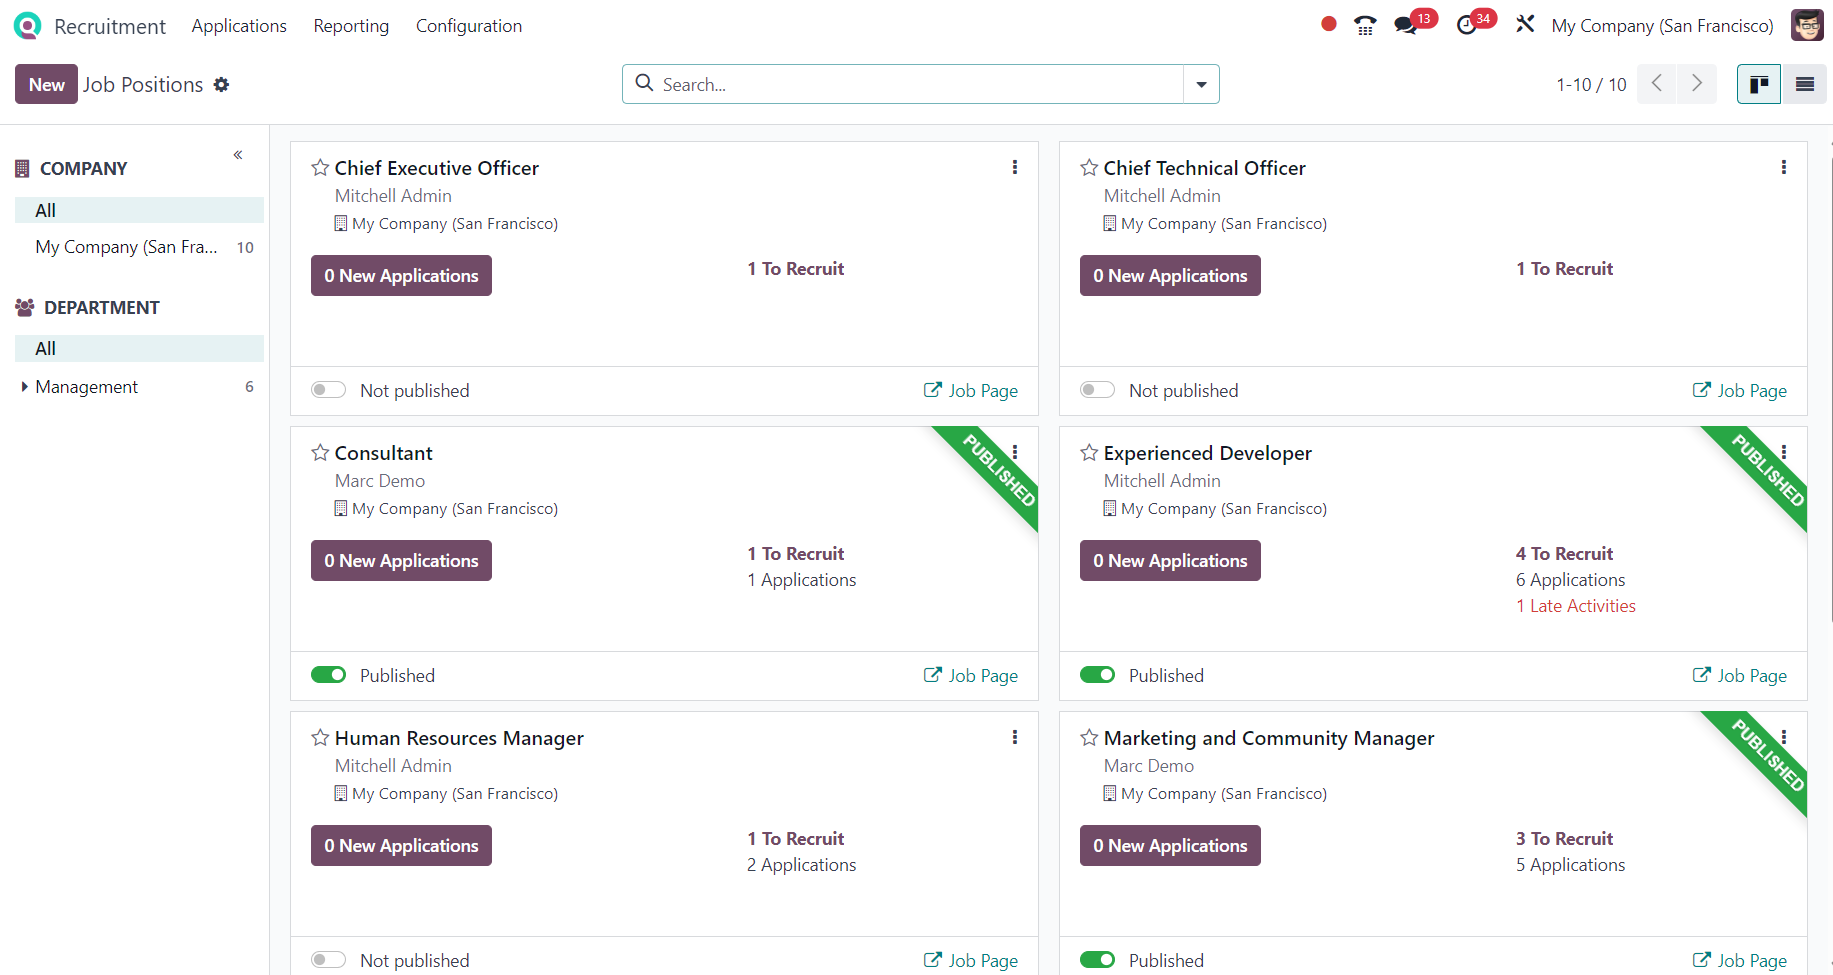
Task: Click the voip phone icon
Action: (1365, 26)
